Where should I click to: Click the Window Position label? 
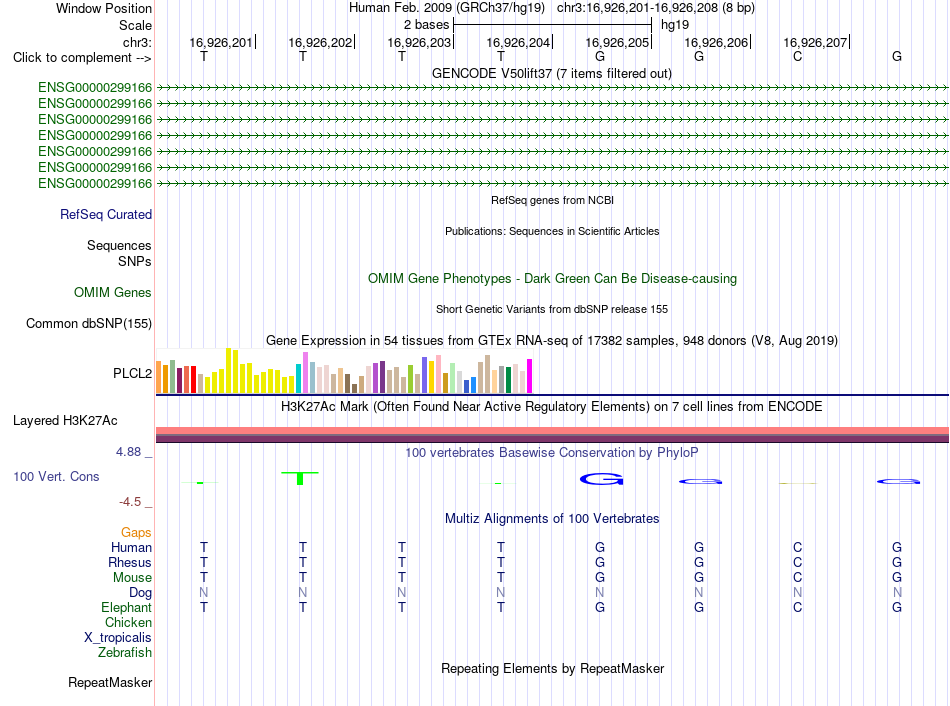tap(104, 8)
